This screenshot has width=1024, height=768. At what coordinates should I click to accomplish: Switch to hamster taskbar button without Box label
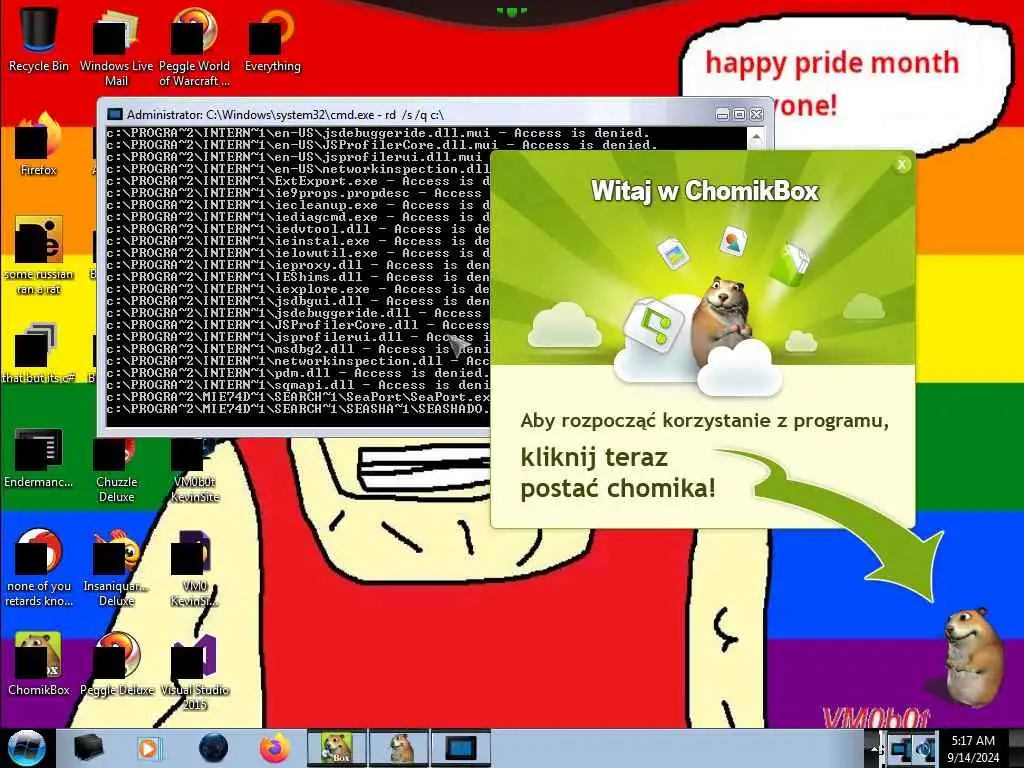(x=398, y=748)
